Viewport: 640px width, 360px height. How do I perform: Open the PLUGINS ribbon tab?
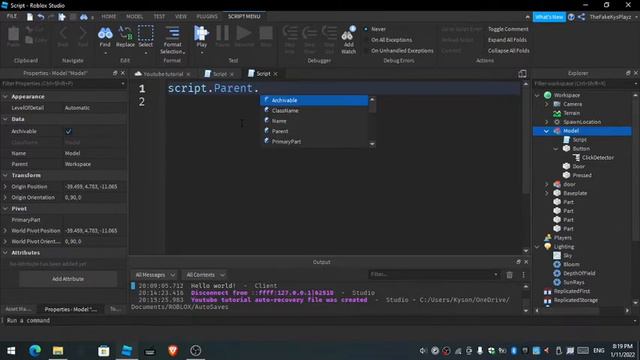tap(207, 16)
